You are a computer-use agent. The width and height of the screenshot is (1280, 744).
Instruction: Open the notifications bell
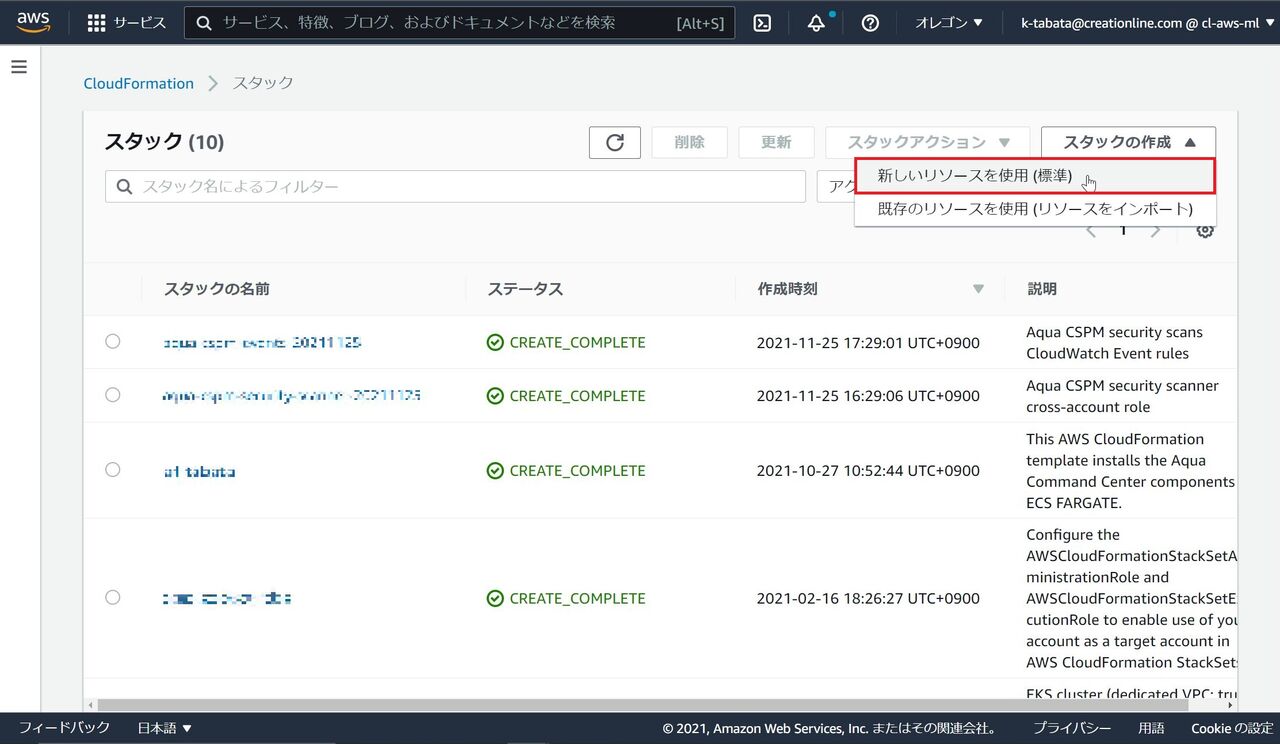(x=816, y=22)
